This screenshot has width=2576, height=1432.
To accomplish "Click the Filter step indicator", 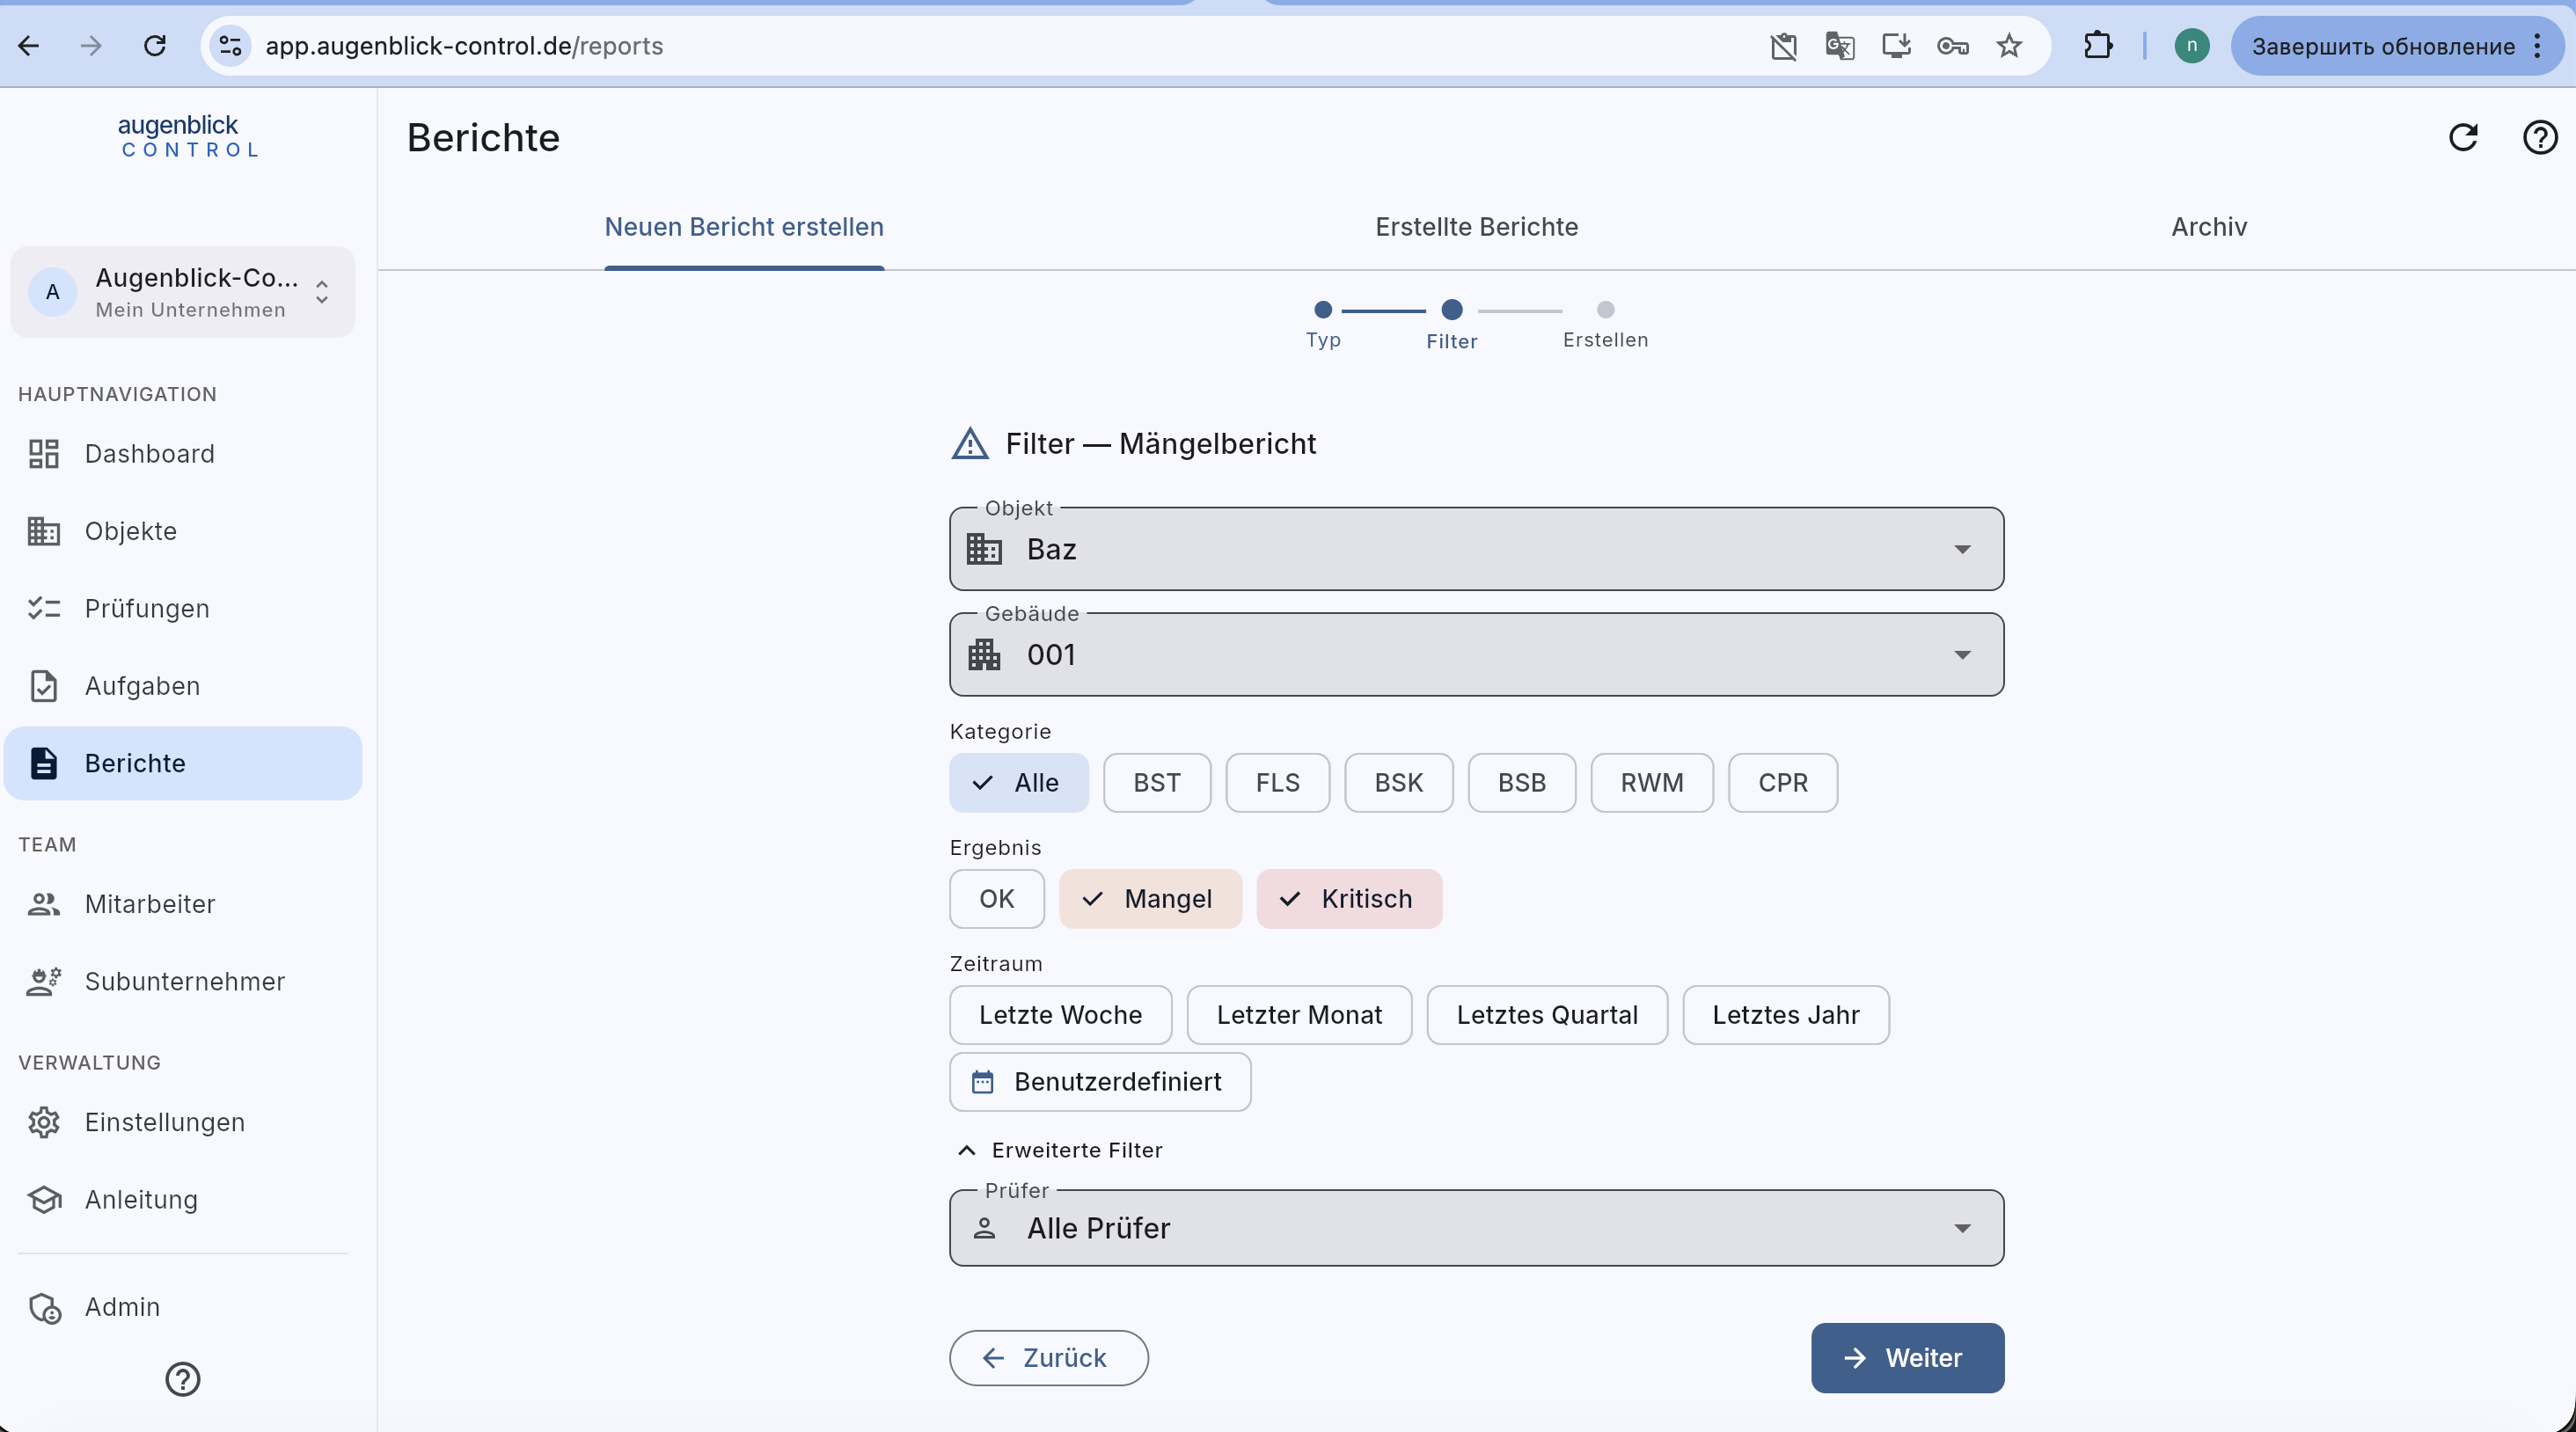I will click(x=1451, y=324).
